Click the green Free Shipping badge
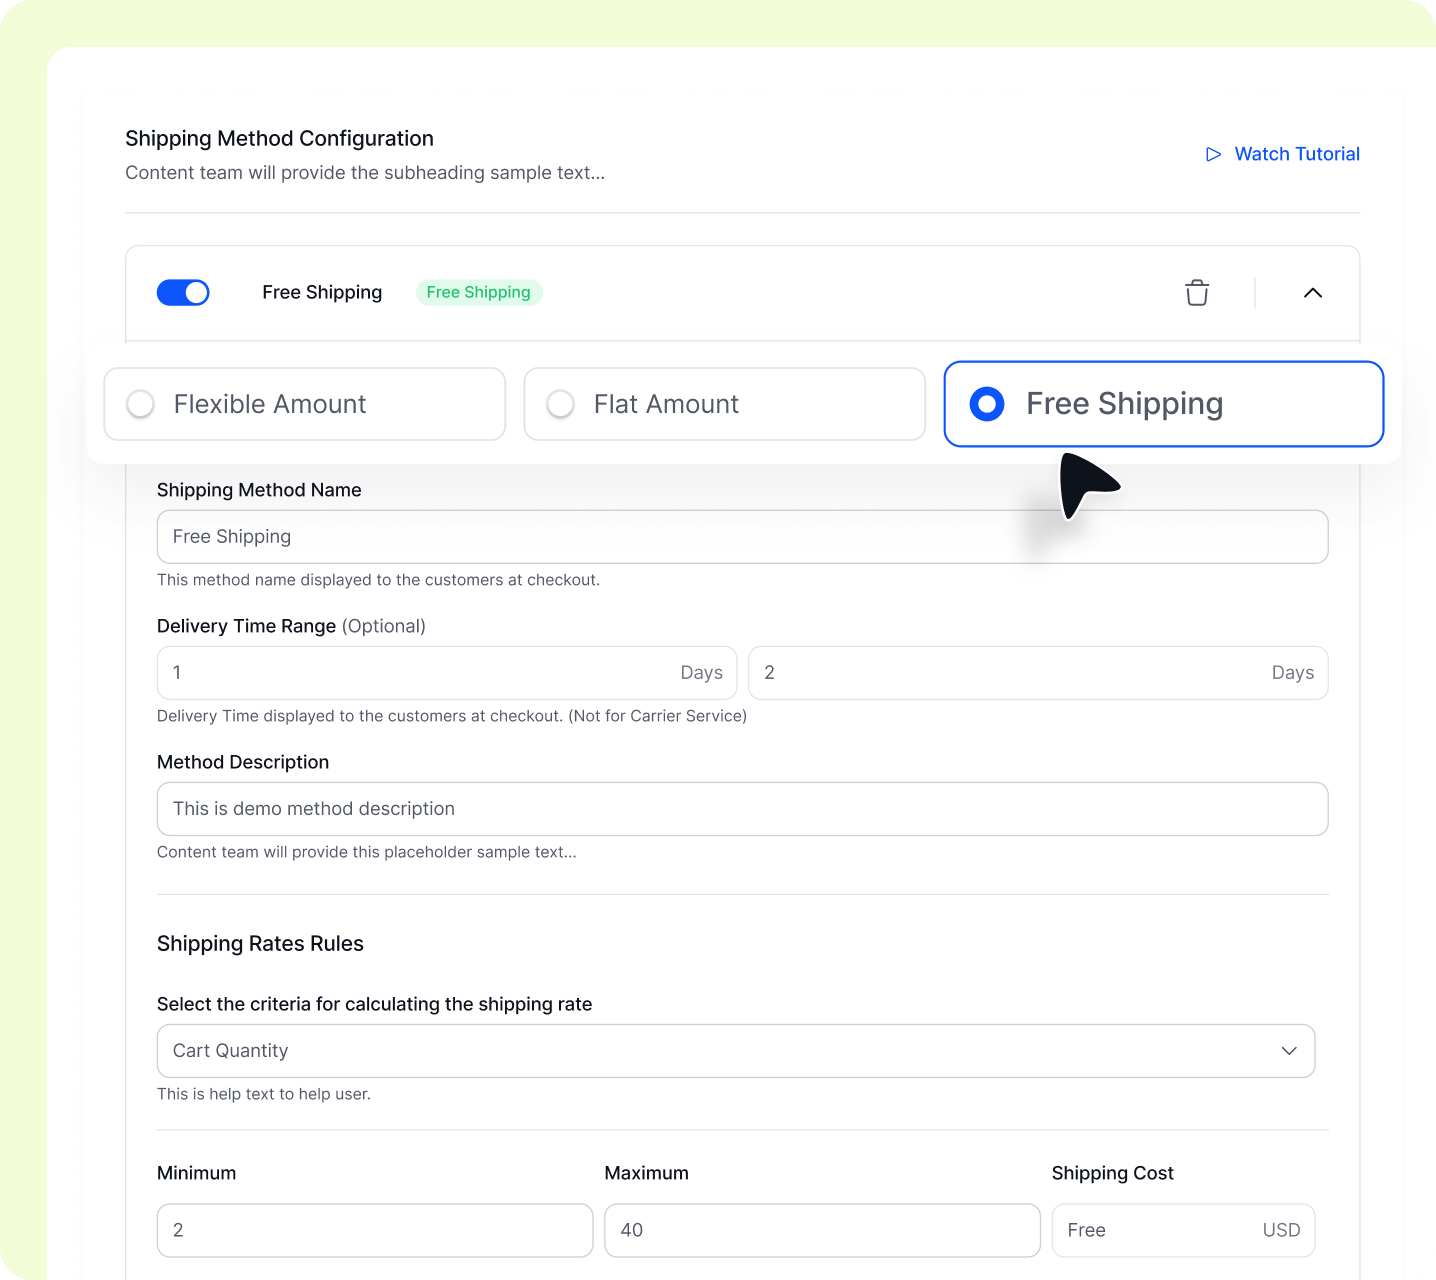This screenshot has width=1436, height=1280. point(479,292)
